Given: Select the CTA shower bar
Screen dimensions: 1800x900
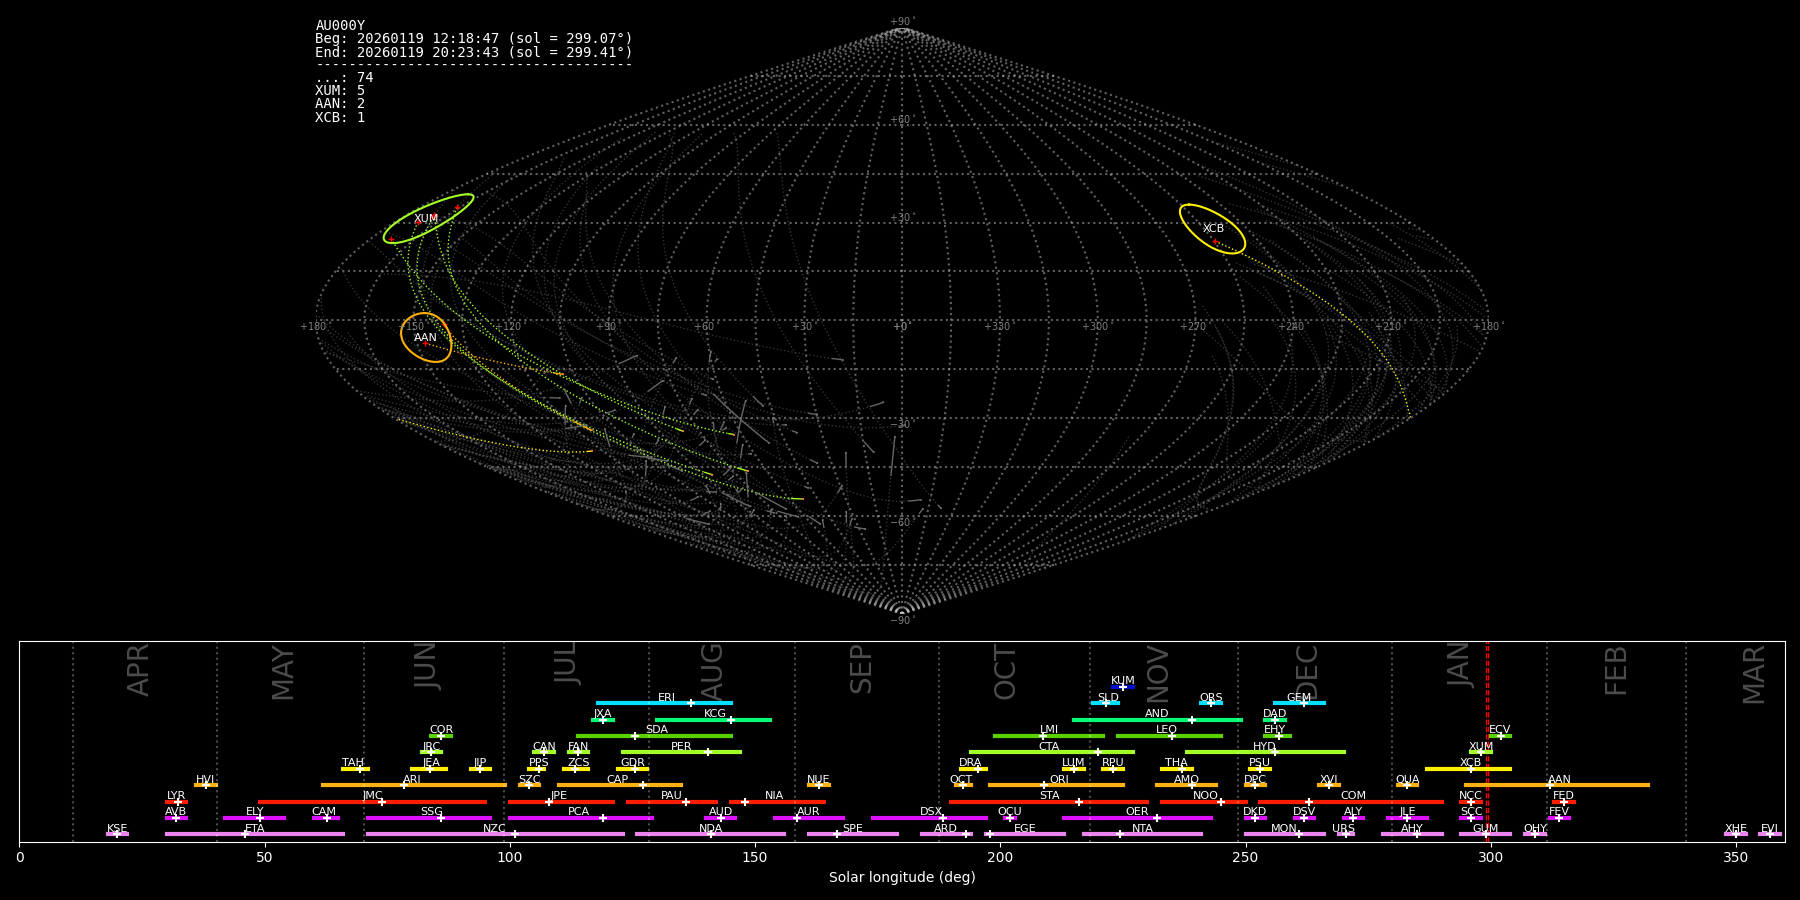Looking at the screenshot, I should [x=1052, y=752].
